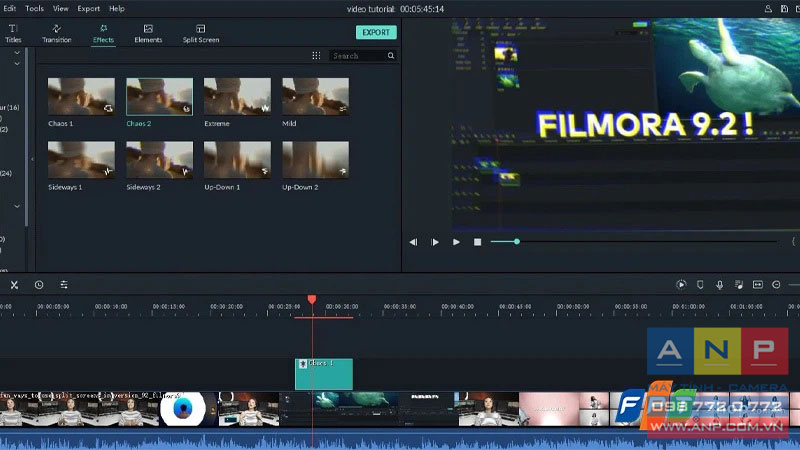800x450 pixels.
Task: Click the play-frame-by-frame button
Action: coord(435,242)
